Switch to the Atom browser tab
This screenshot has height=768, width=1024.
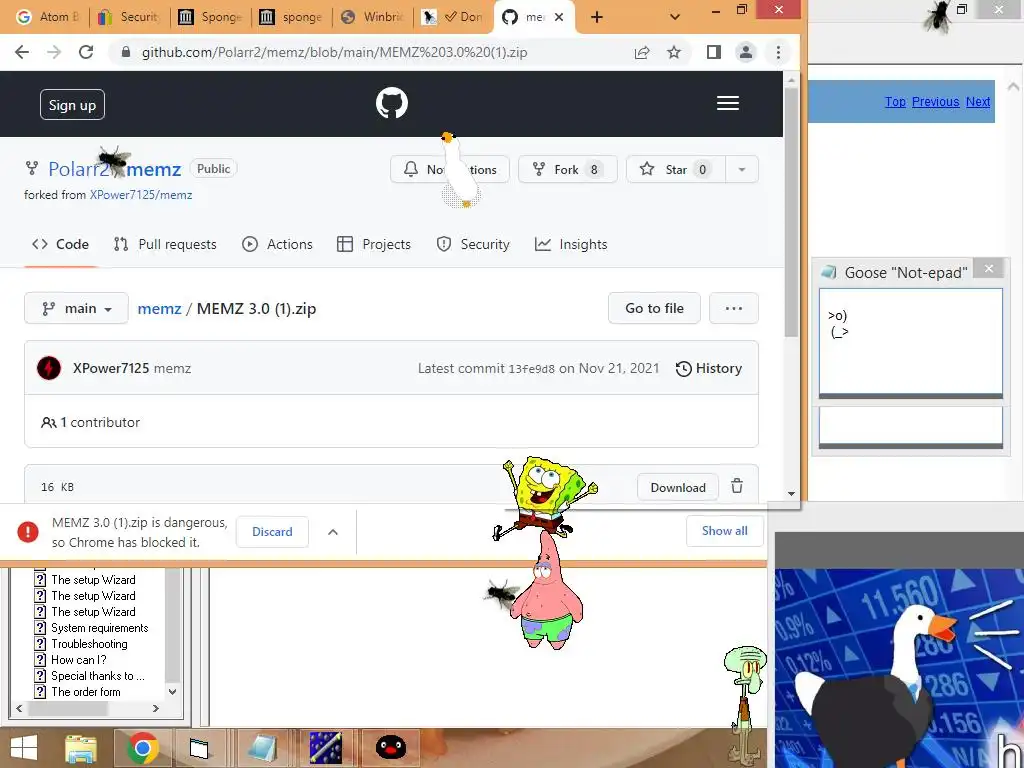coord(46,18)
